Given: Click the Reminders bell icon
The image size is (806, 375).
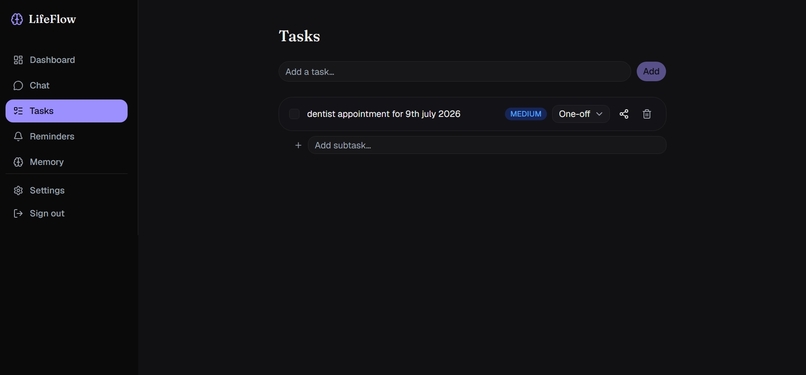Looking at the screenshot, I should pos(18,137).
